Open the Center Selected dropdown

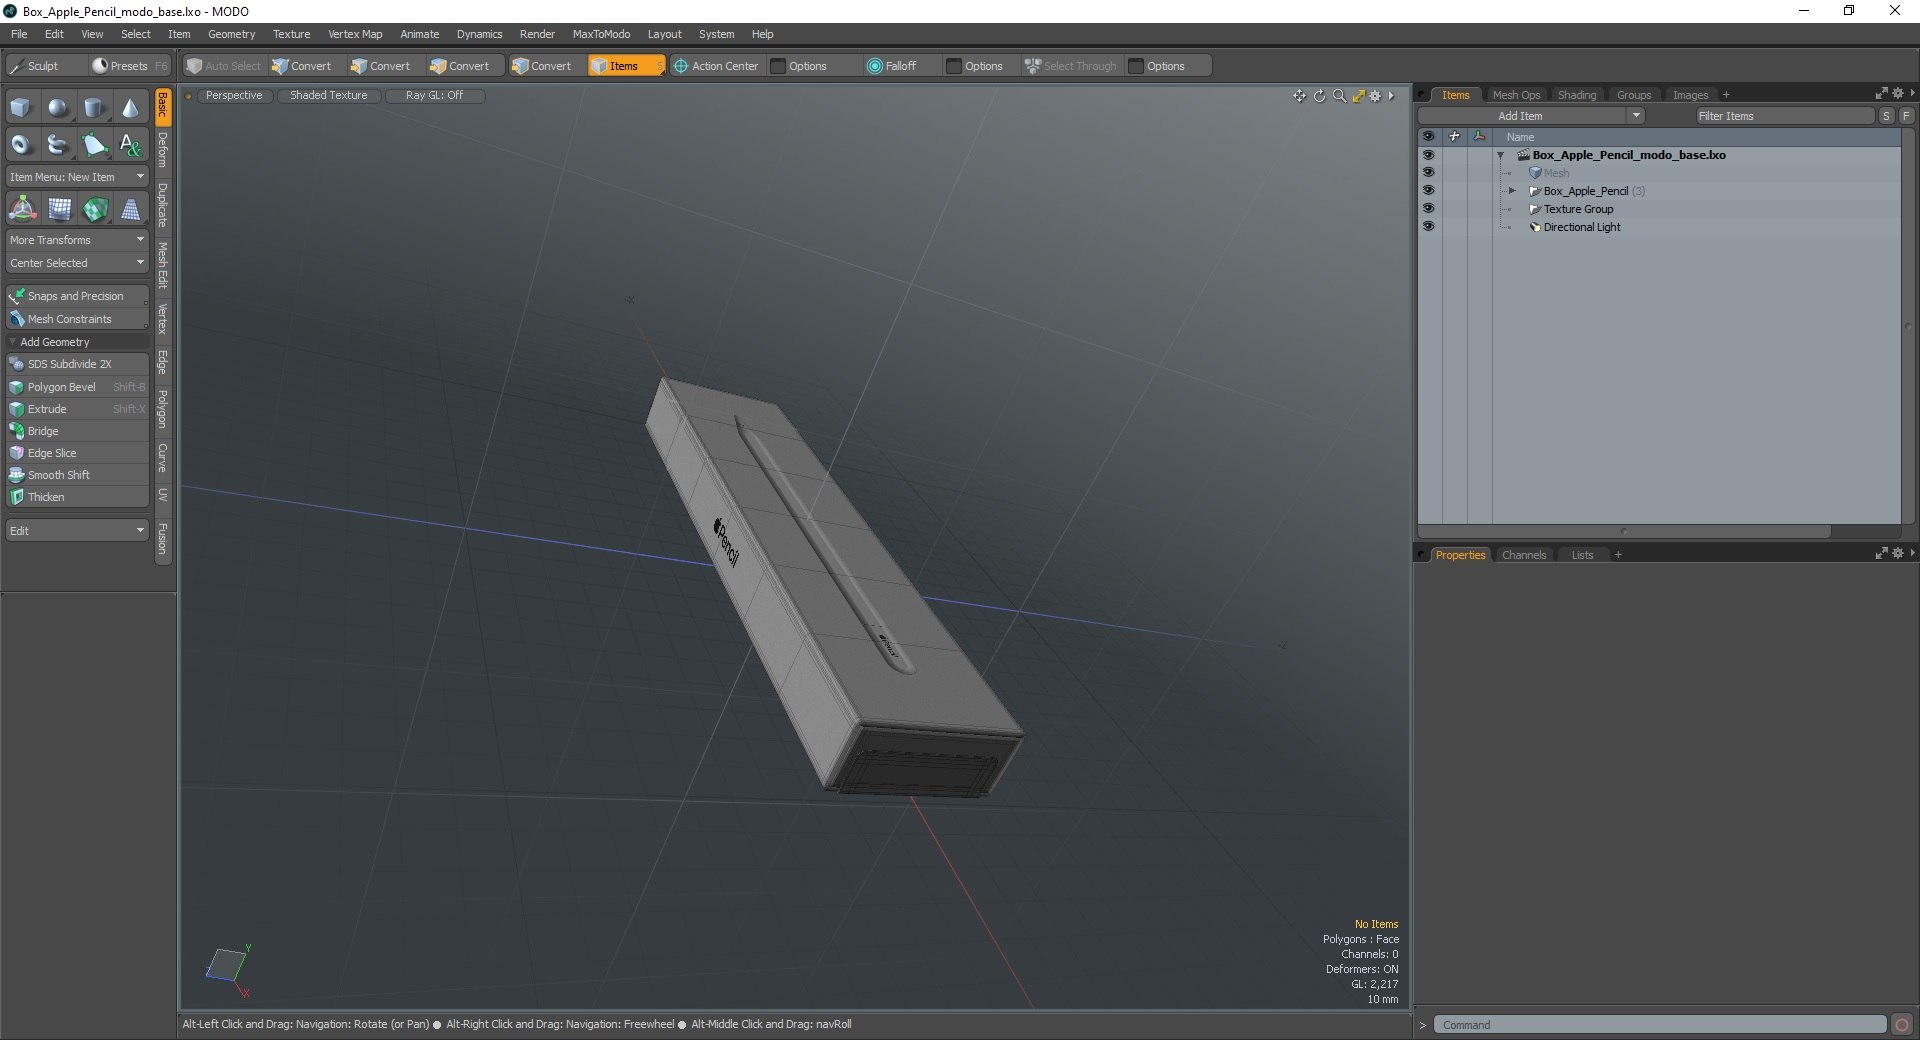coord(77,263)
